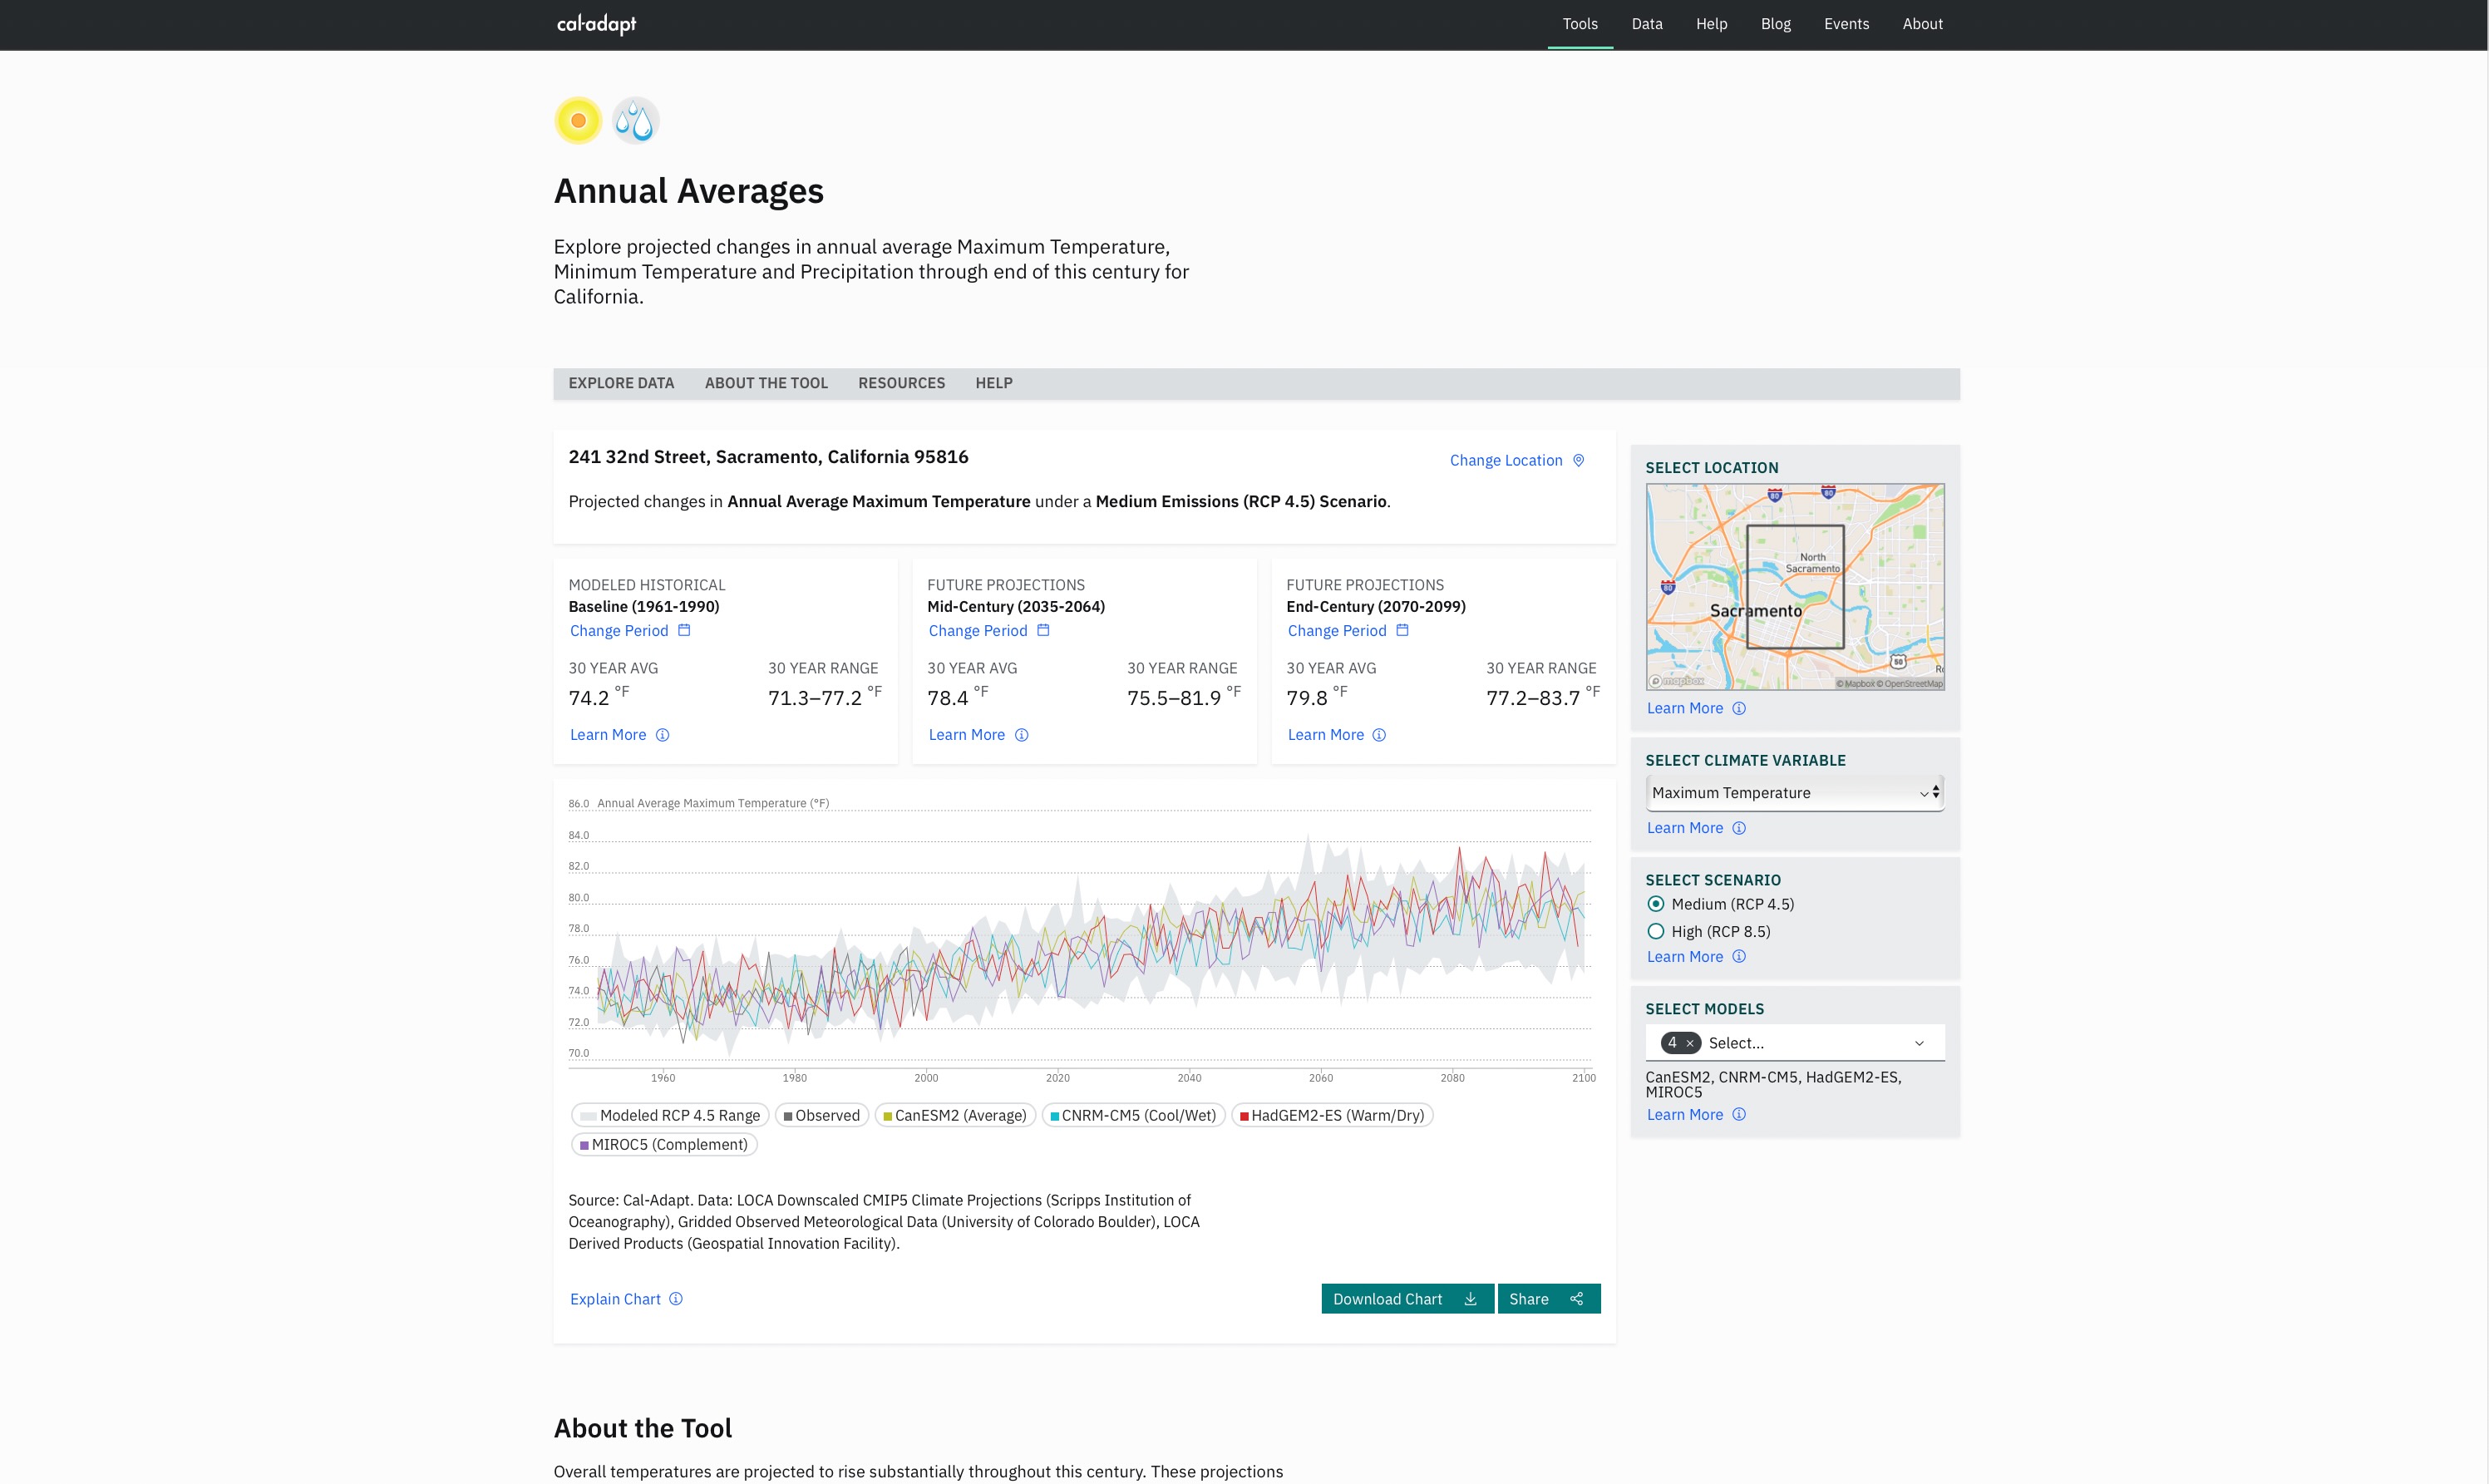Click the cal-adapt logo
The width and height of the screenshot is (2489, 1484).
[x=596, y=24]
